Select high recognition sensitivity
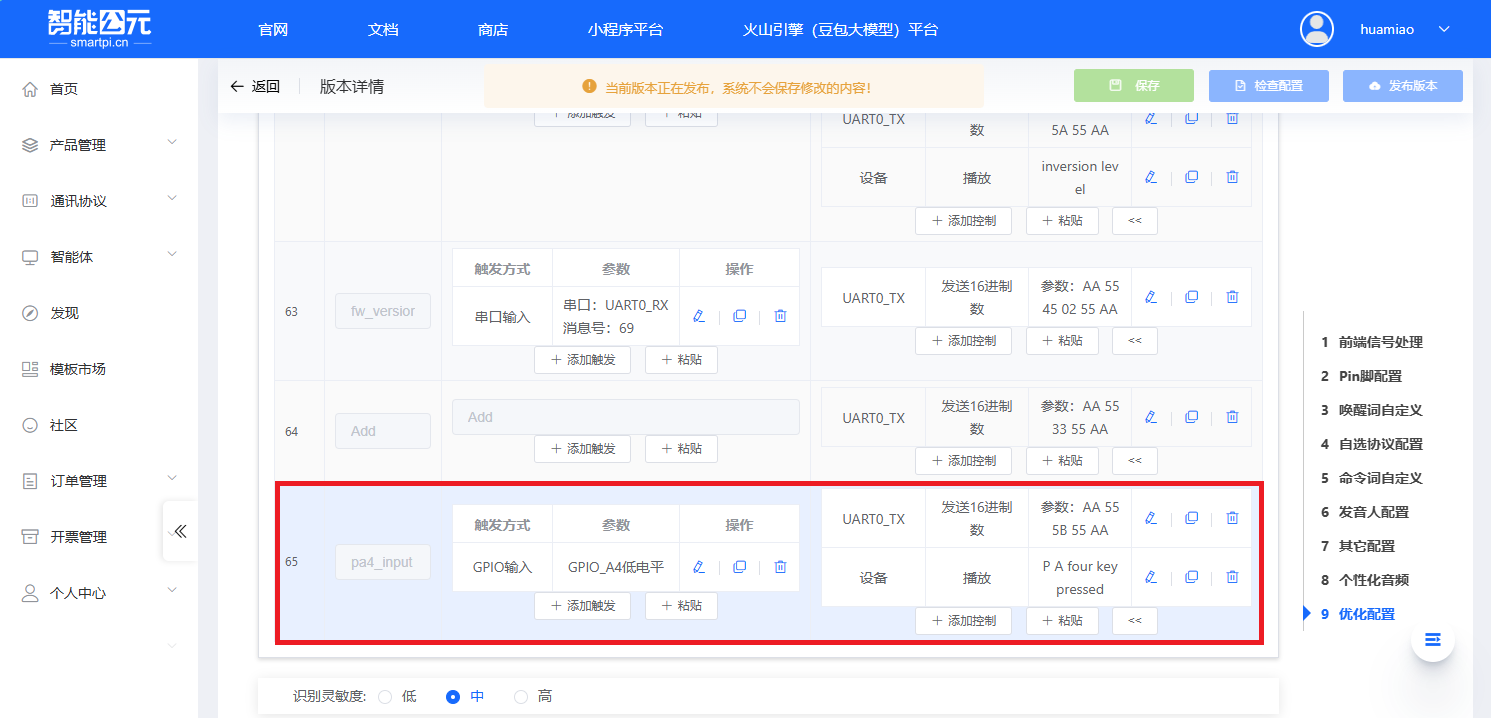Viewport: 1491px width, 718px height. (521, 697)
